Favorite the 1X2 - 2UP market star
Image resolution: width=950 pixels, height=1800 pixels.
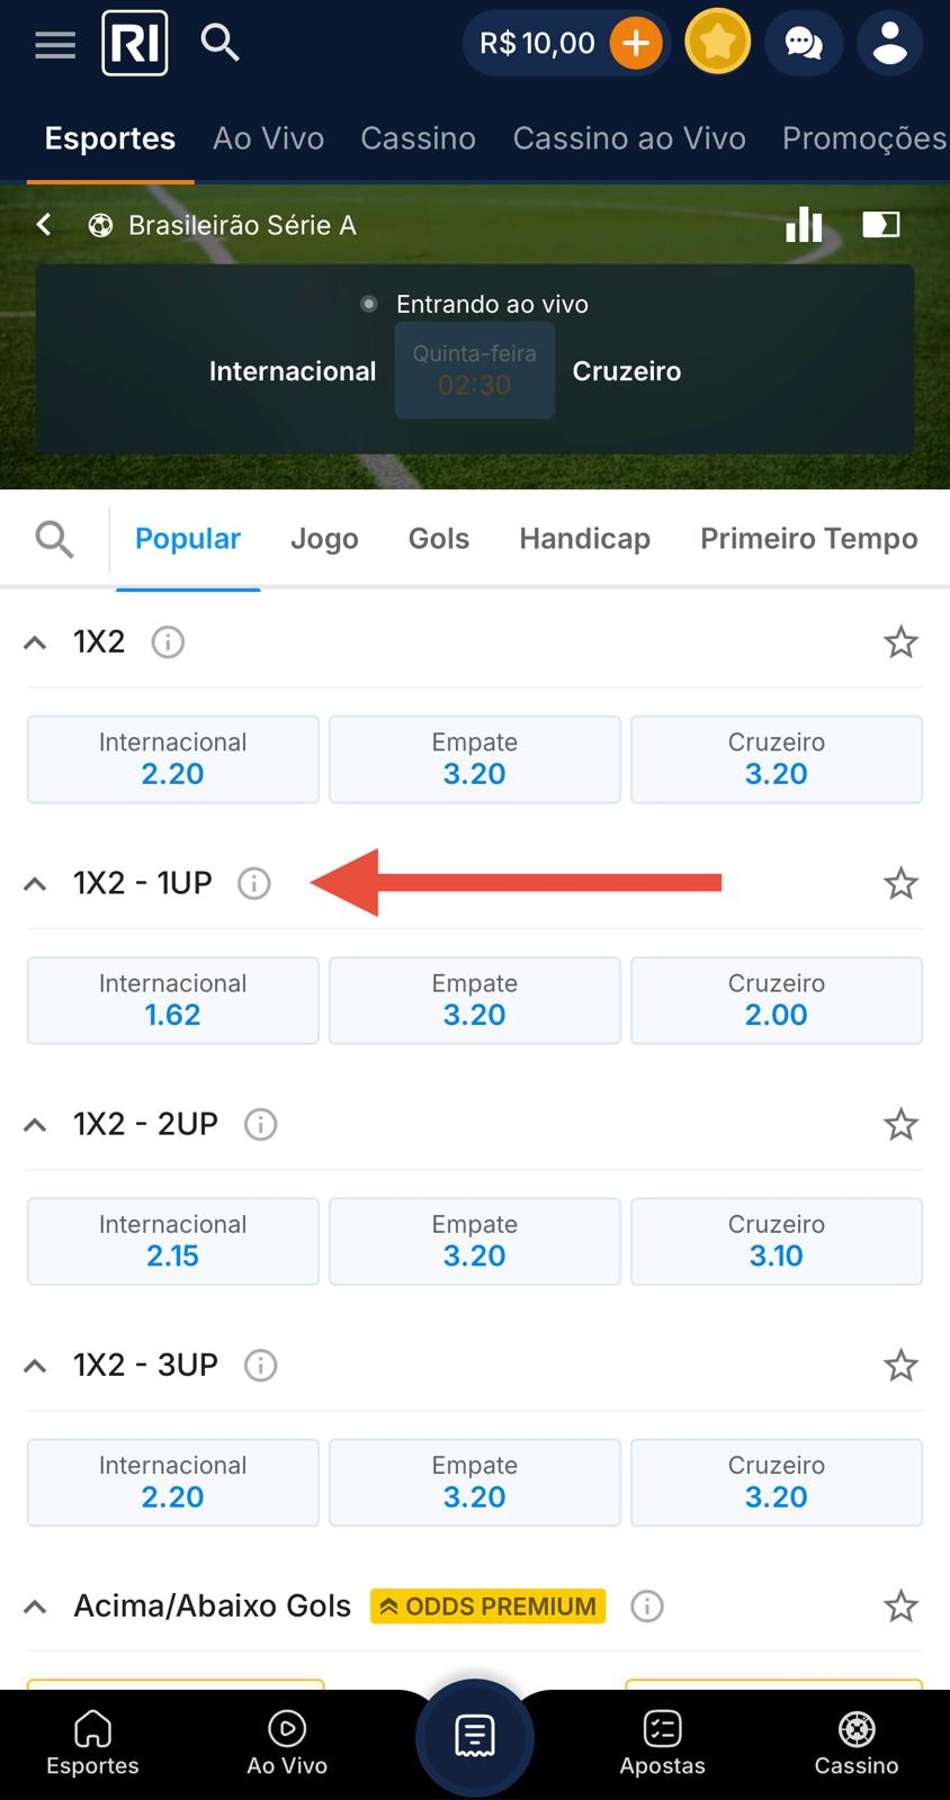tap(900, 1124)
